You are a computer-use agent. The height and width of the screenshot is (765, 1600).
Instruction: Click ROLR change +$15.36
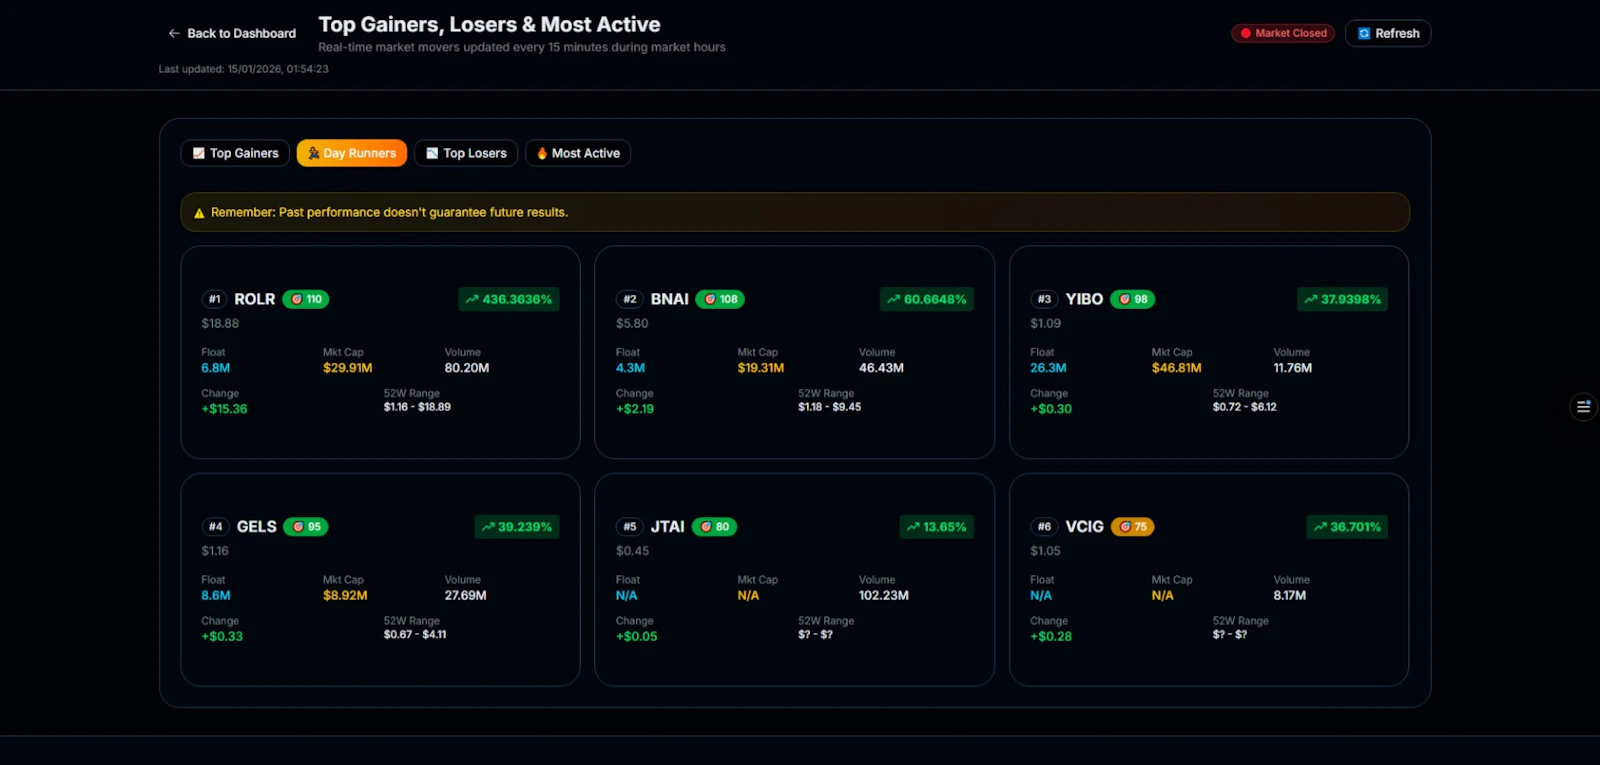pos(224,409)
